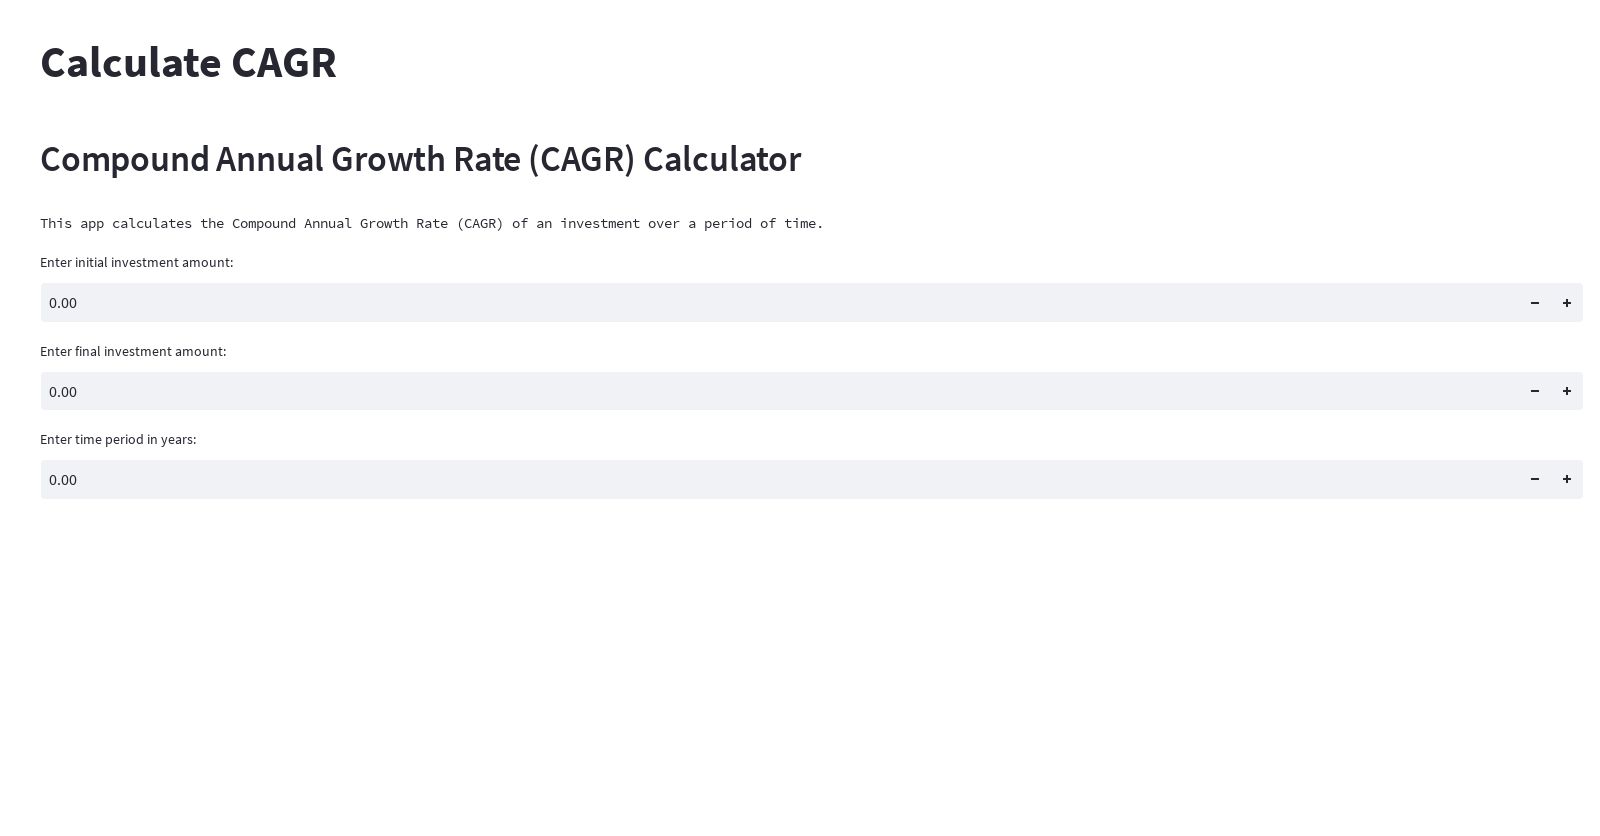Viewport: 1600px width, 836px height.
Task: Click the minus stepper for initial investment amount
Action: click(1535, 302)
